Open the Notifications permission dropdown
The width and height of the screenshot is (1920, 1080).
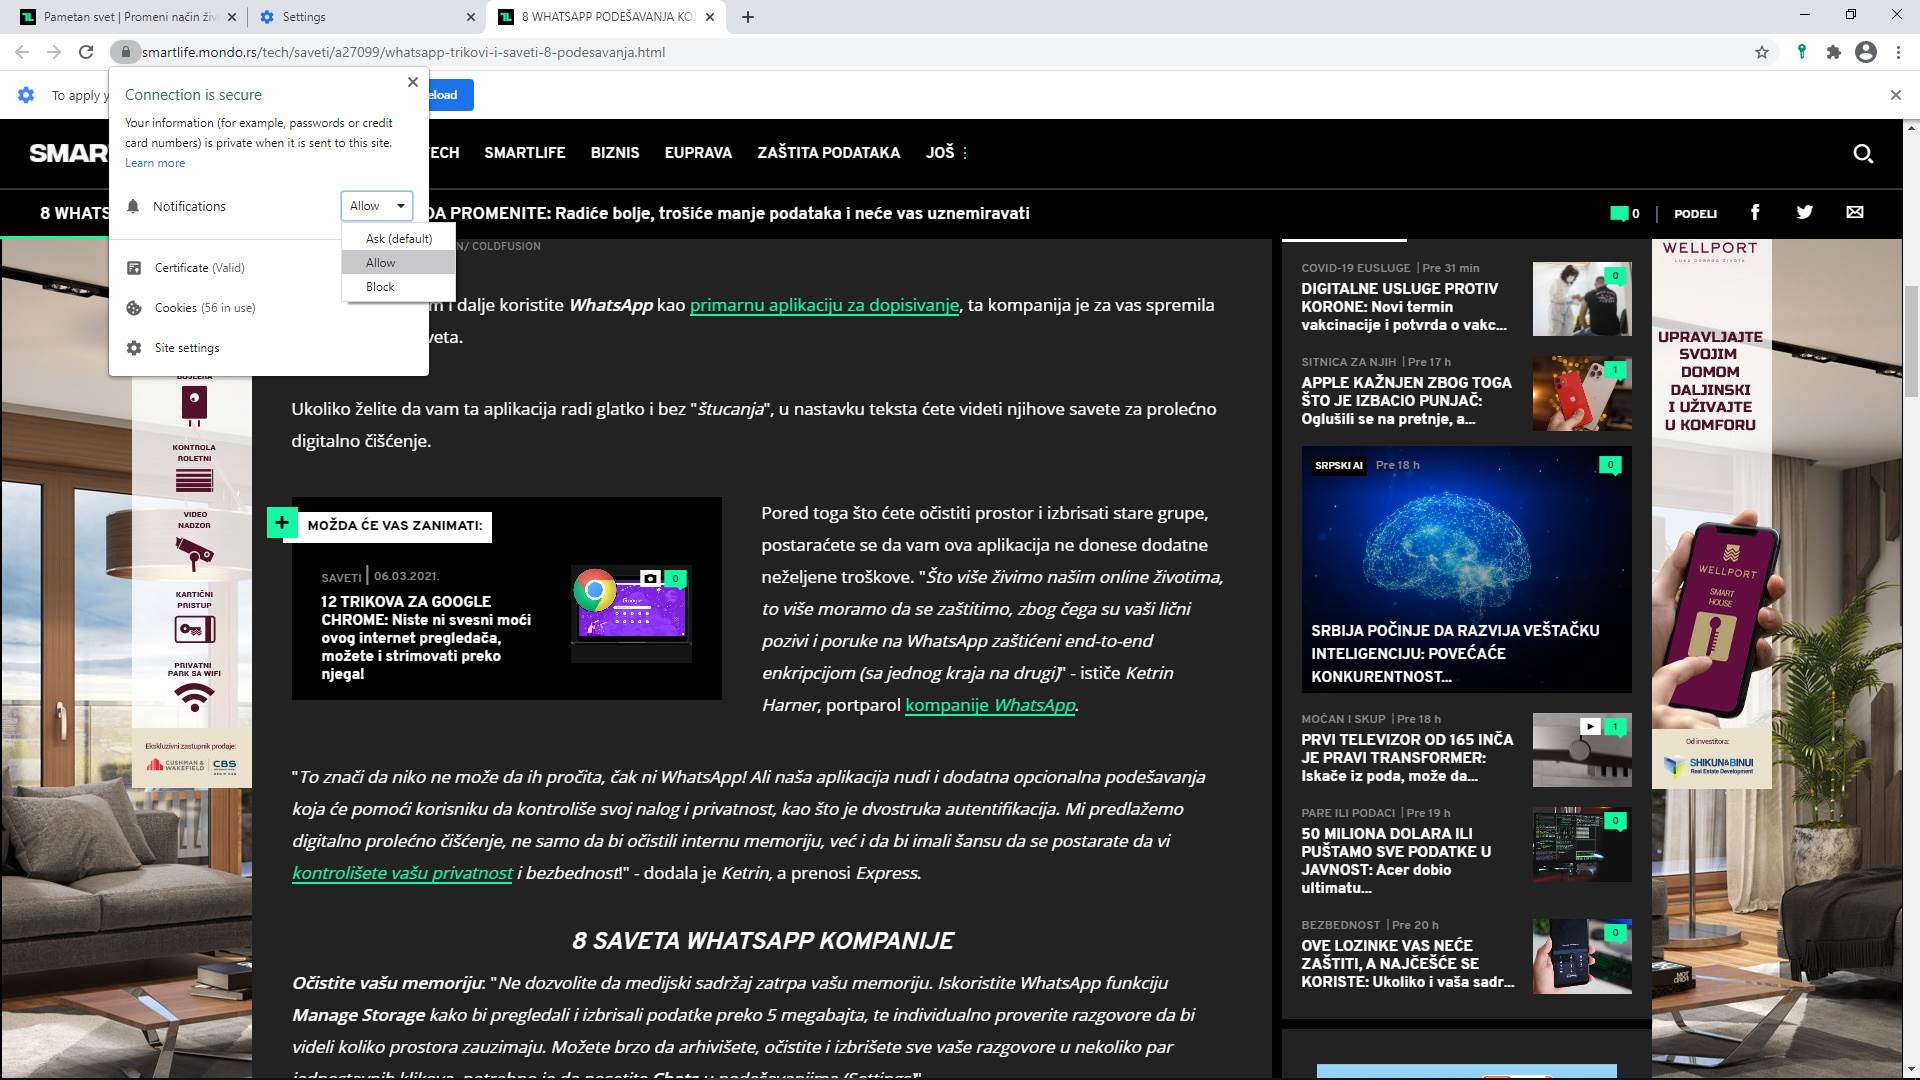(x=376, y=206)
